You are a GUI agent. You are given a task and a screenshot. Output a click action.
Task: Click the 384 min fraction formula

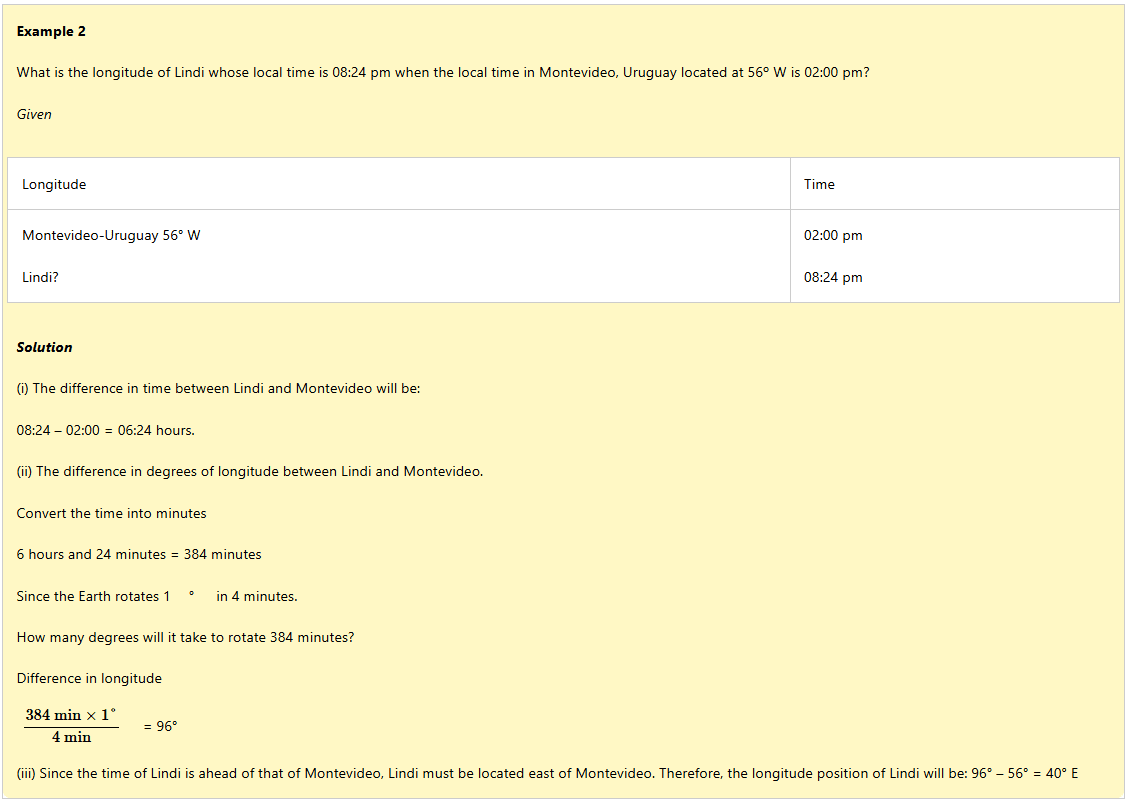point(71,726)
